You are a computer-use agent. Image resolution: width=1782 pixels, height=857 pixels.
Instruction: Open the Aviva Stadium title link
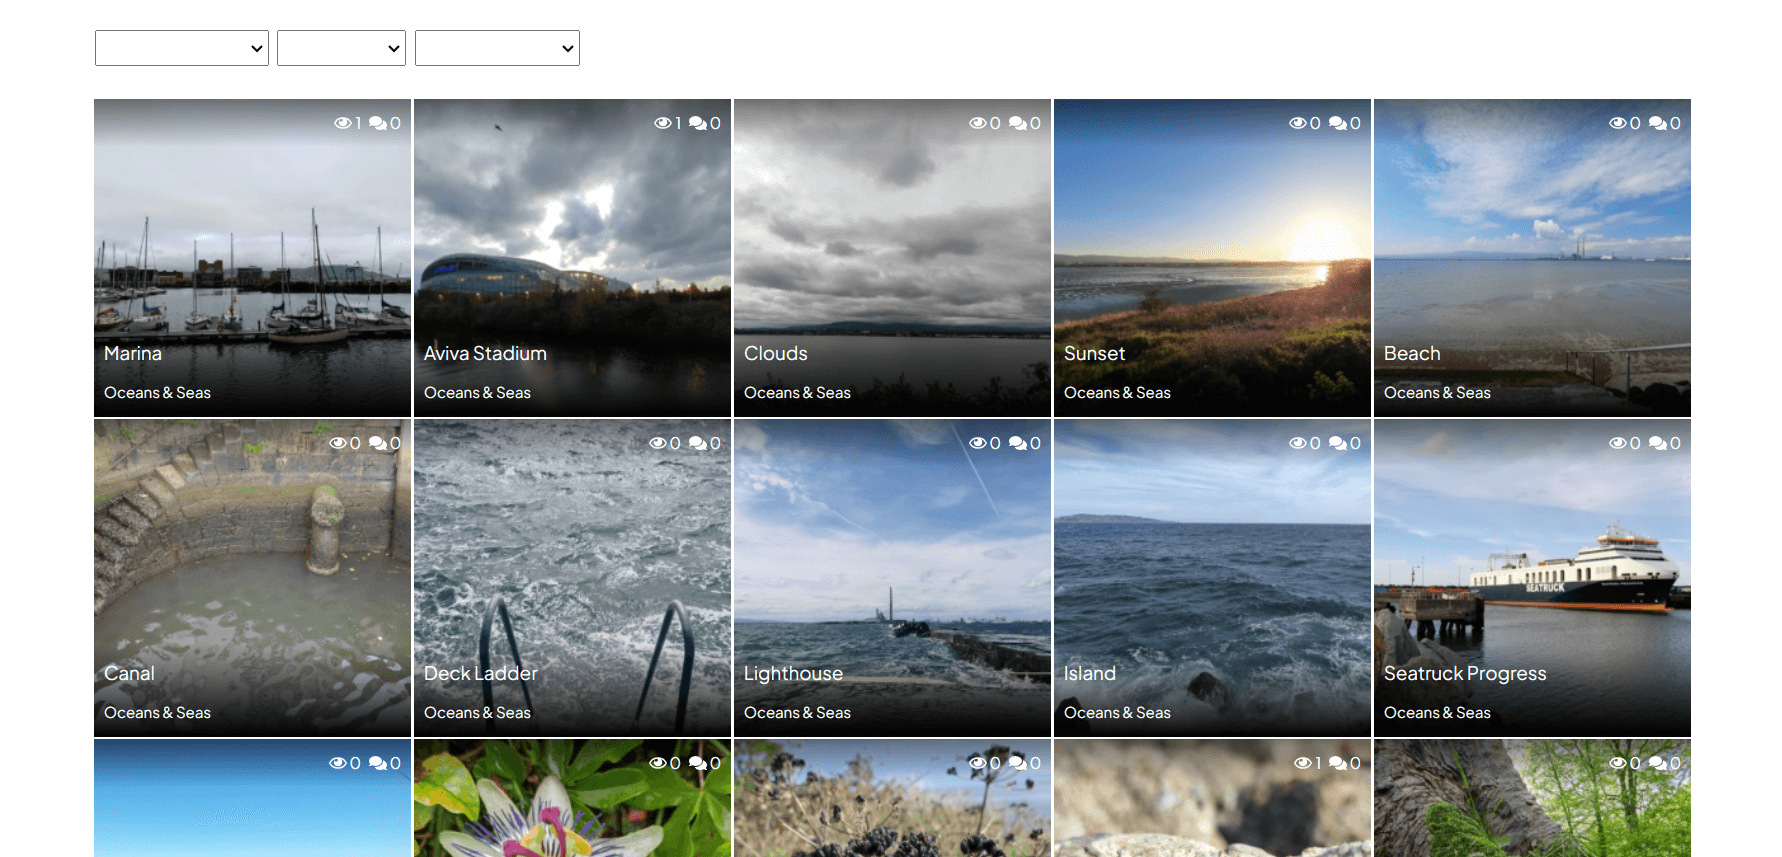pos(485,353)
